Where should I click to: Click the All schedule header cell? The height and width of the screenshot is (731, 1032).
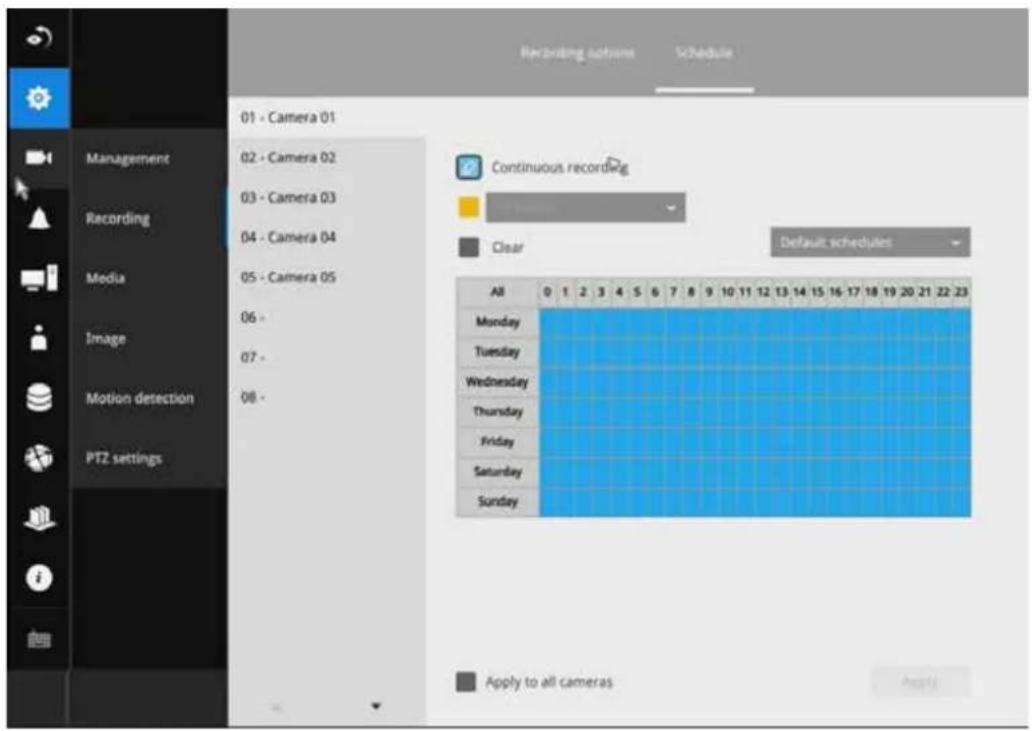point(498,291)
